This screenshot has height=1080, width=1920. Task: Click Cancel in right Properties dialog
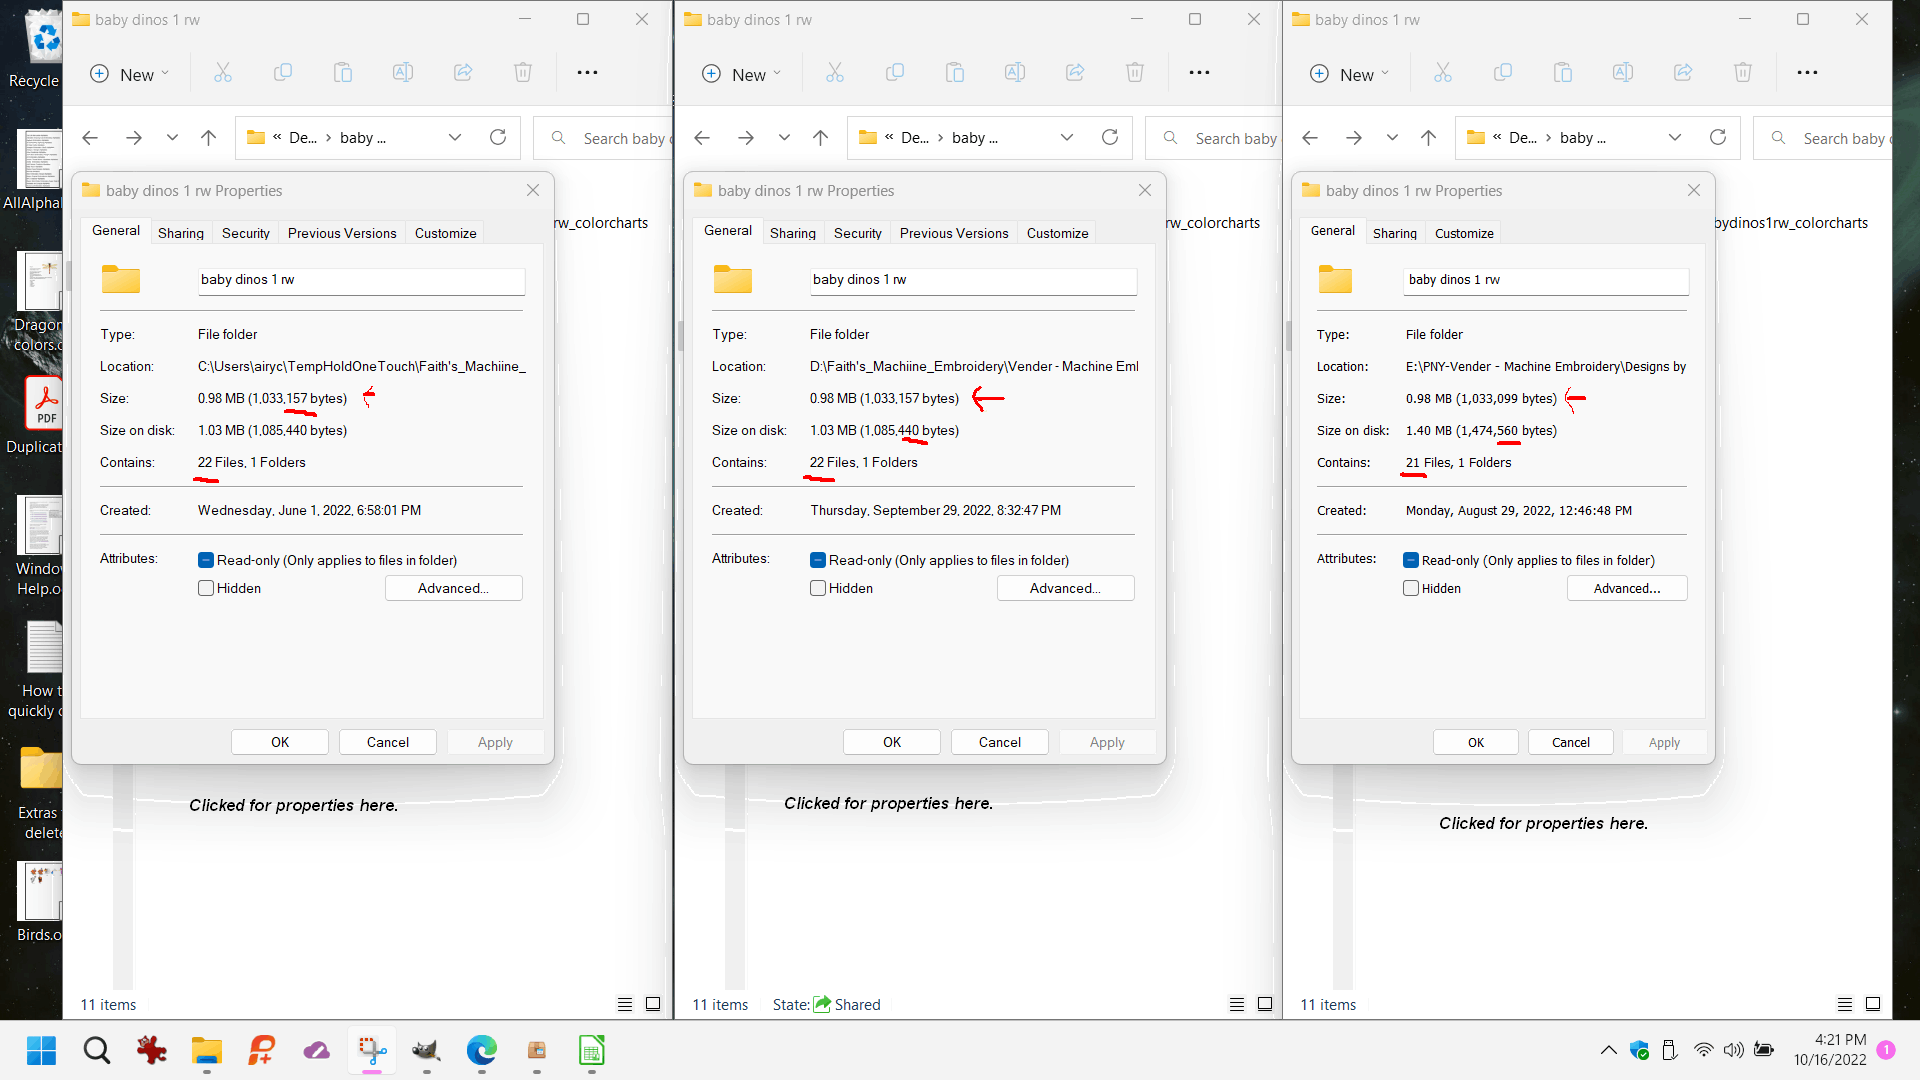coord(1571,742)
